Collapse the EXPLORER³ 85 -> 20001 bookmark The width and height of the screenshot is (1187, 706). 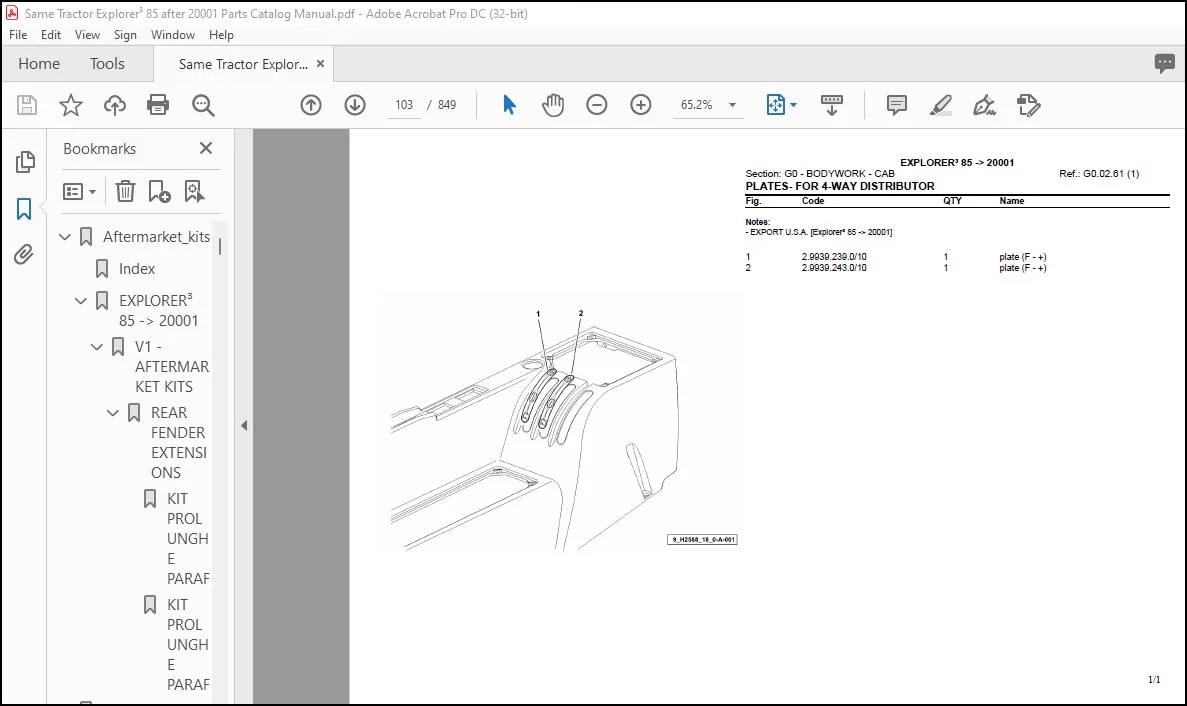pos(81,300)
